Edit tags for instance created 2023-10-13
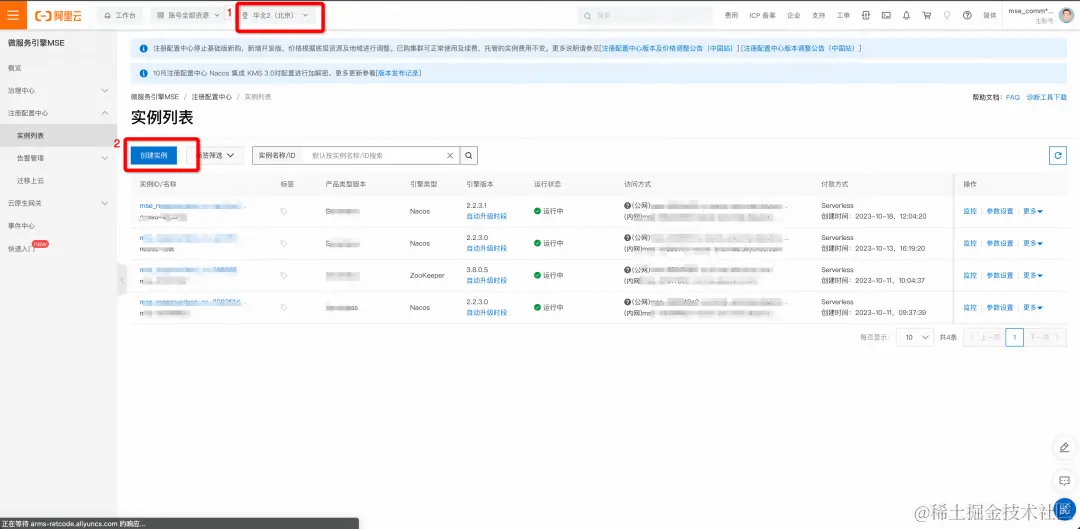 pos(284,243)
